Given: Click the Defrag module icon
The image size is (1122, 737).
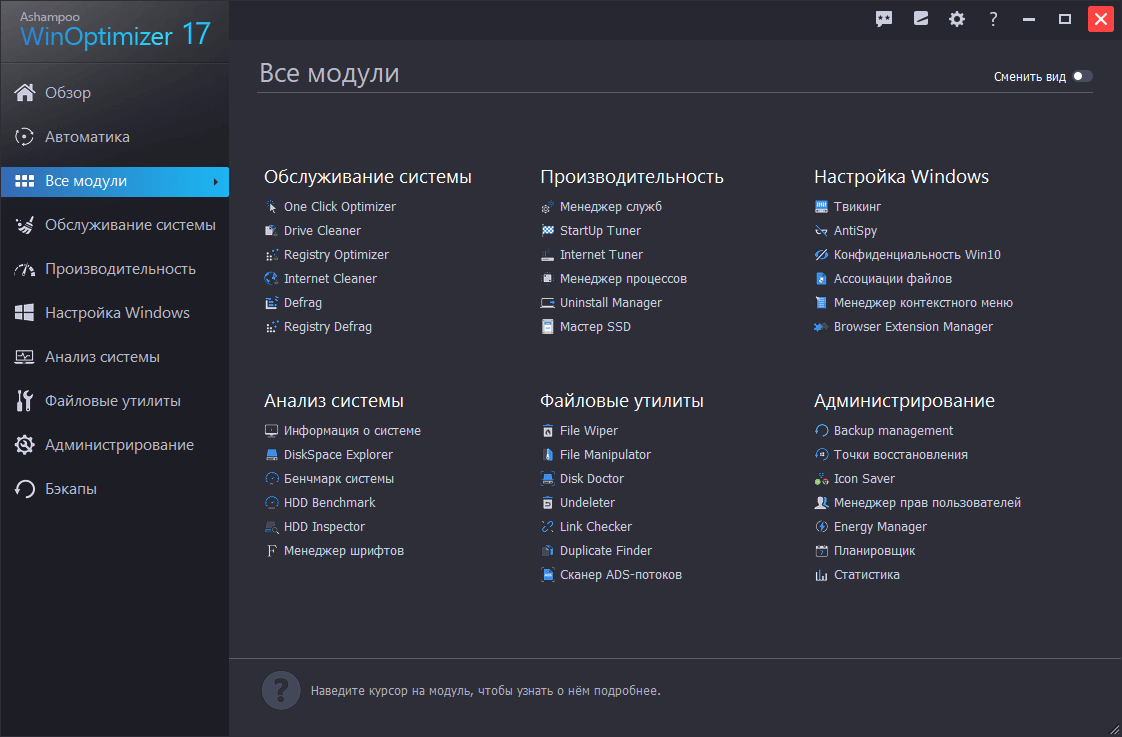Looking at the screenshot, I should [x=271, y=303].
